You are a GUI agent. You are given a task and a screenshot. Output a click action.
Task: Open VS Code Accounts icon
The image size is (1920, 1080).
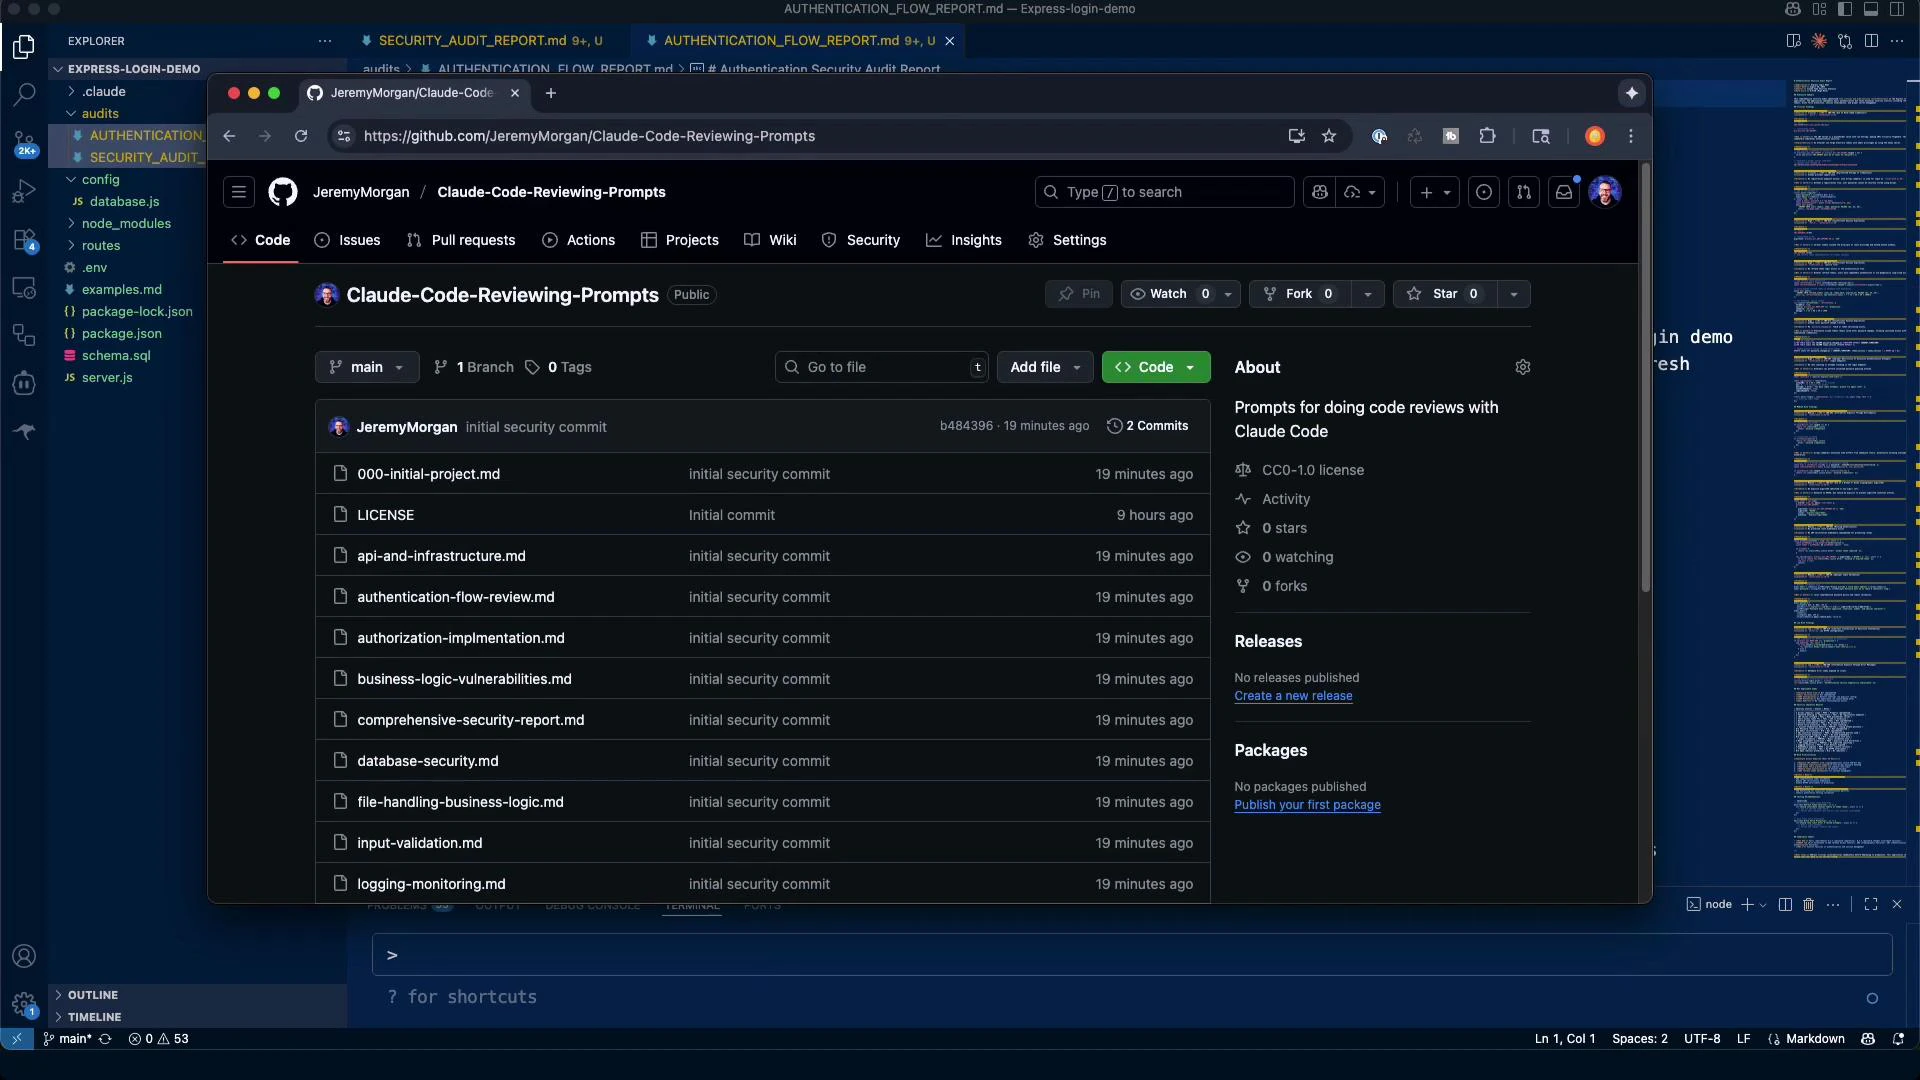click(24, 956)
